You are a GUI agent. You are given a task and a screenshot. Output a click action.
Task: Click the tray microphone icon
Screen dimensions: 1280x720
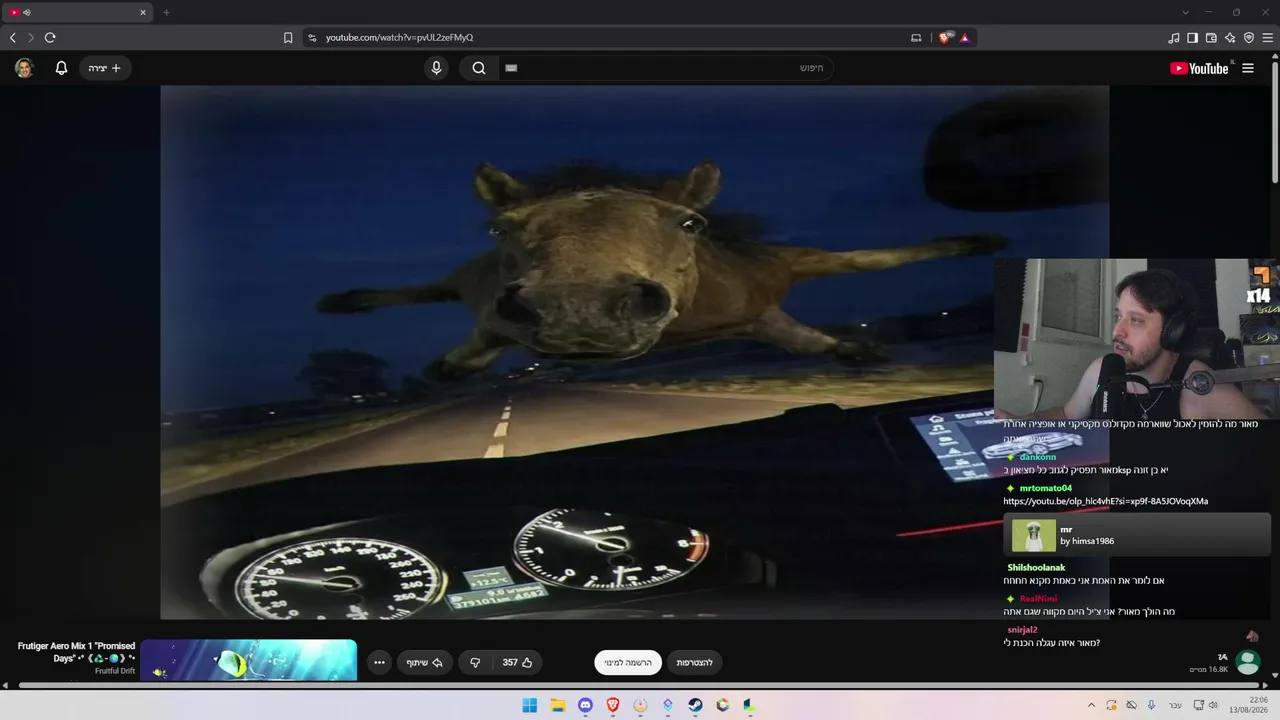click(x=1152, y=705)
